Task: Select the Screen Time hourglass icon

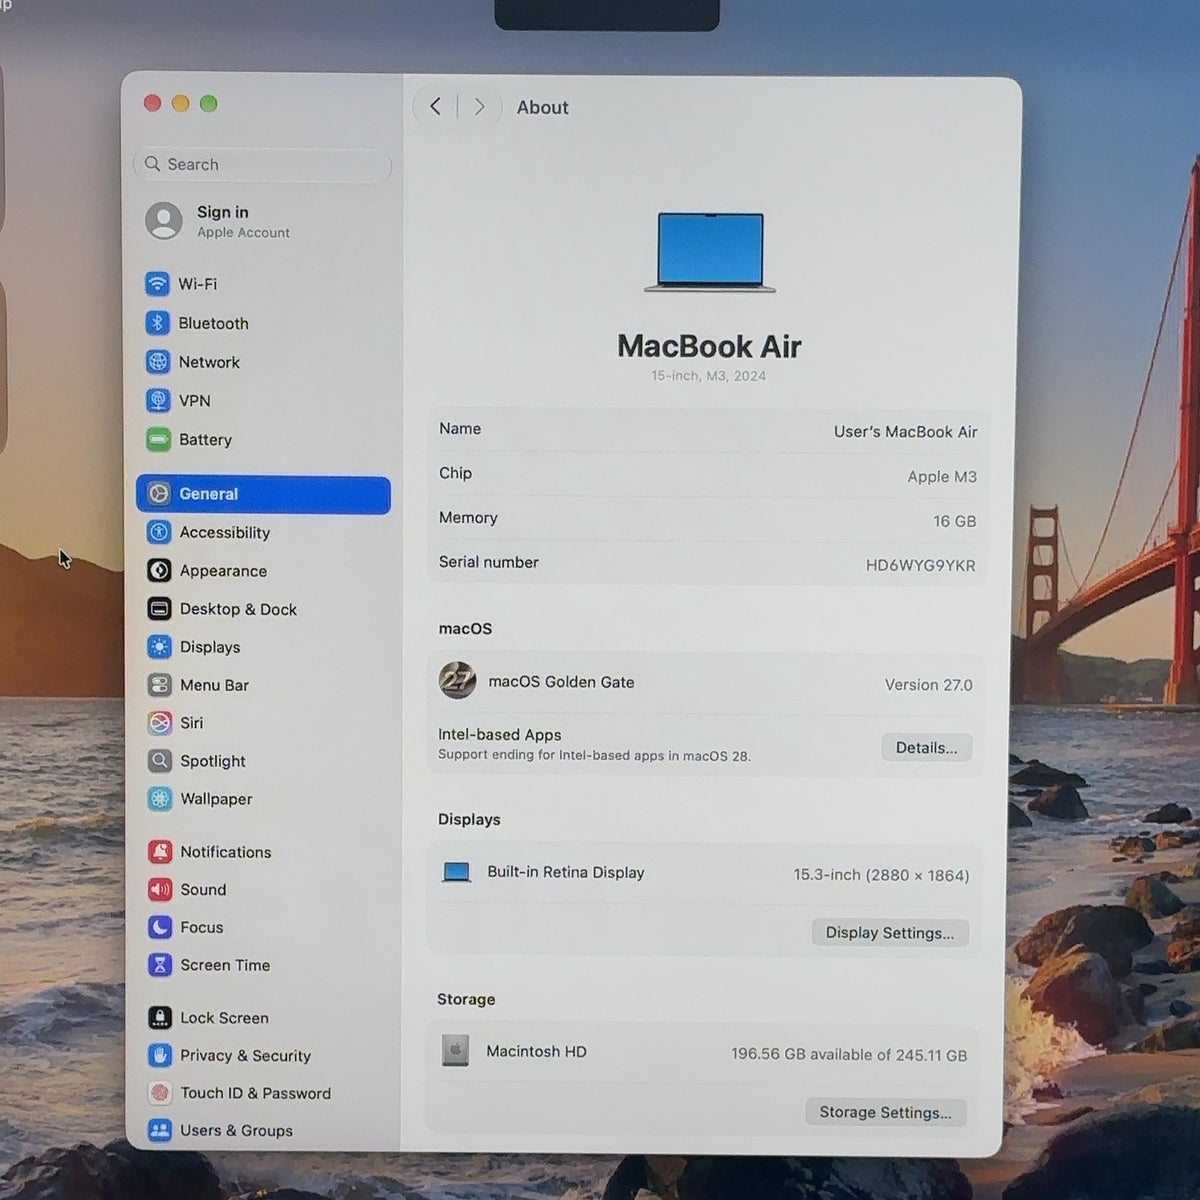Action: [x=160, y=966]
